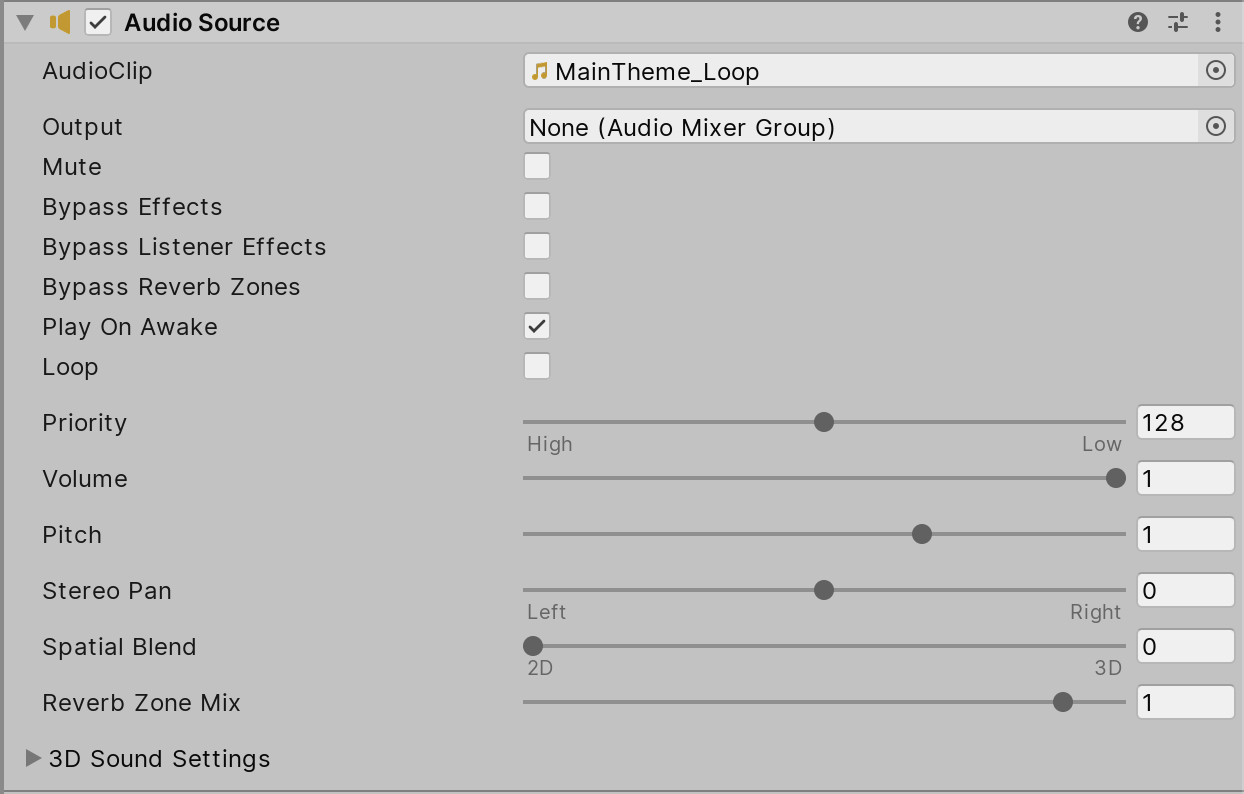Click the Audio Source speaker icon

[61, 21]
